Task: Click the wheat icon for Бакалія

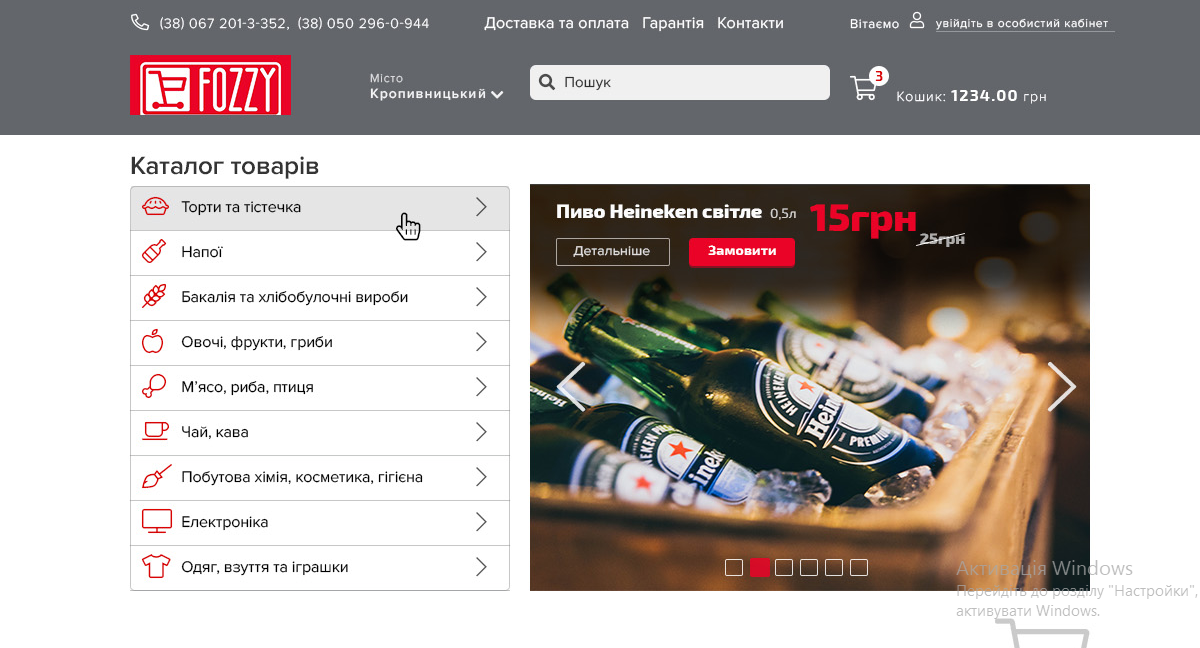Action: (154, 297)
